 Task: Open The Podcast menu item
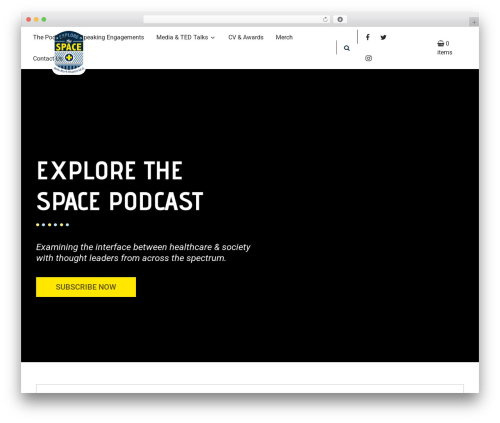point(43,37)
